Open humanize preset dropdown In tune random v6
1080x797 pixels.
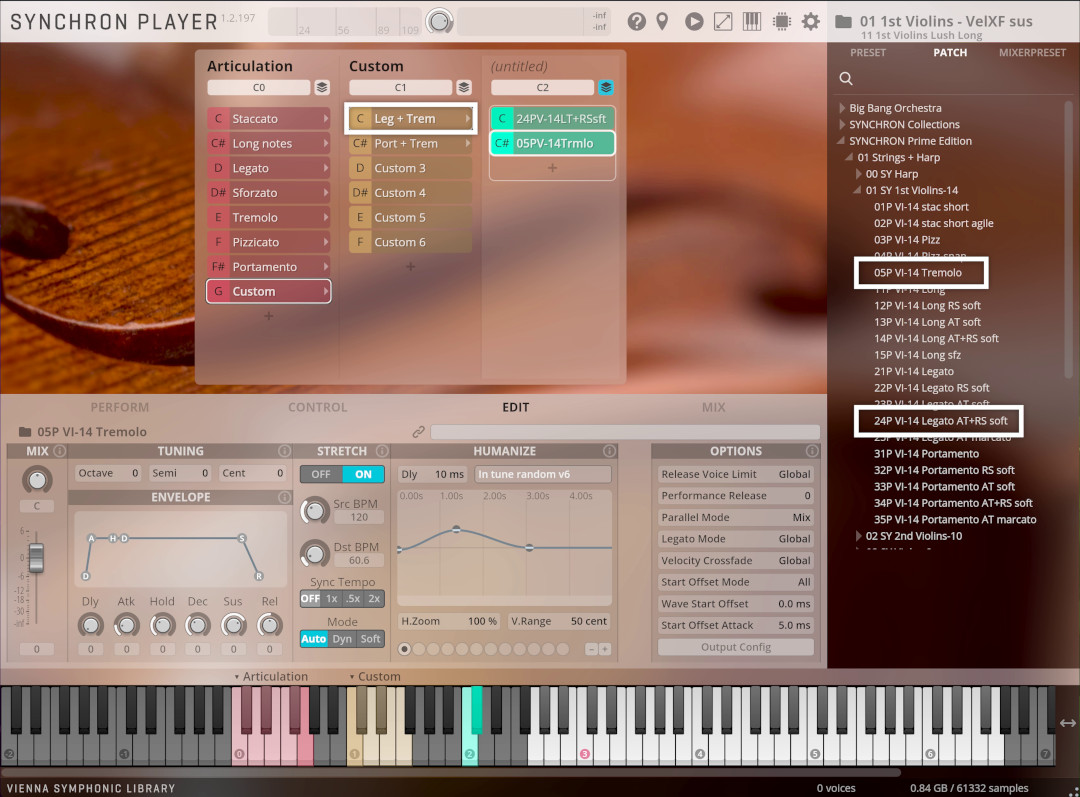click(543, 474)
